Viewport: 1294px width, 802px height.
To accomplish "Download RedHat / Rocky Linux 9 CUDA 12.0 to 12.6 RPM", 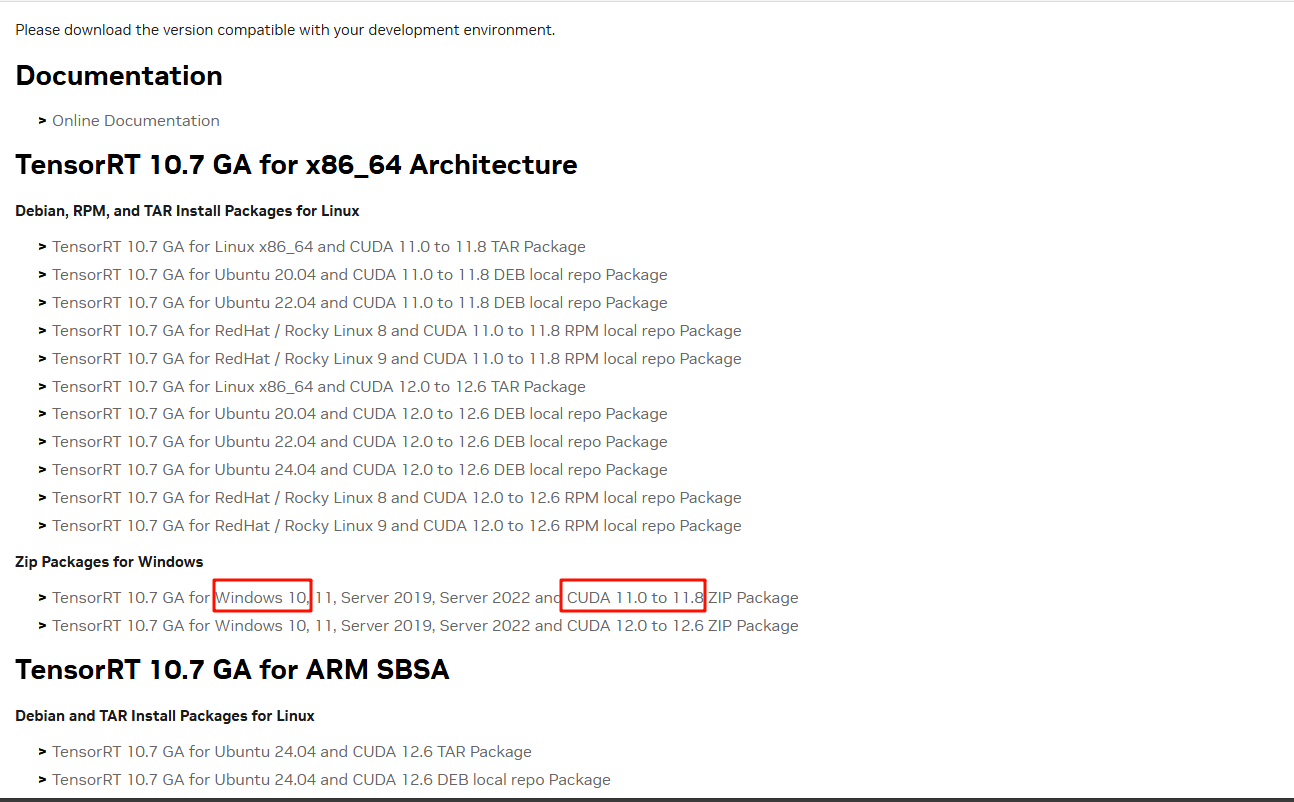I will tap(397, 526).
